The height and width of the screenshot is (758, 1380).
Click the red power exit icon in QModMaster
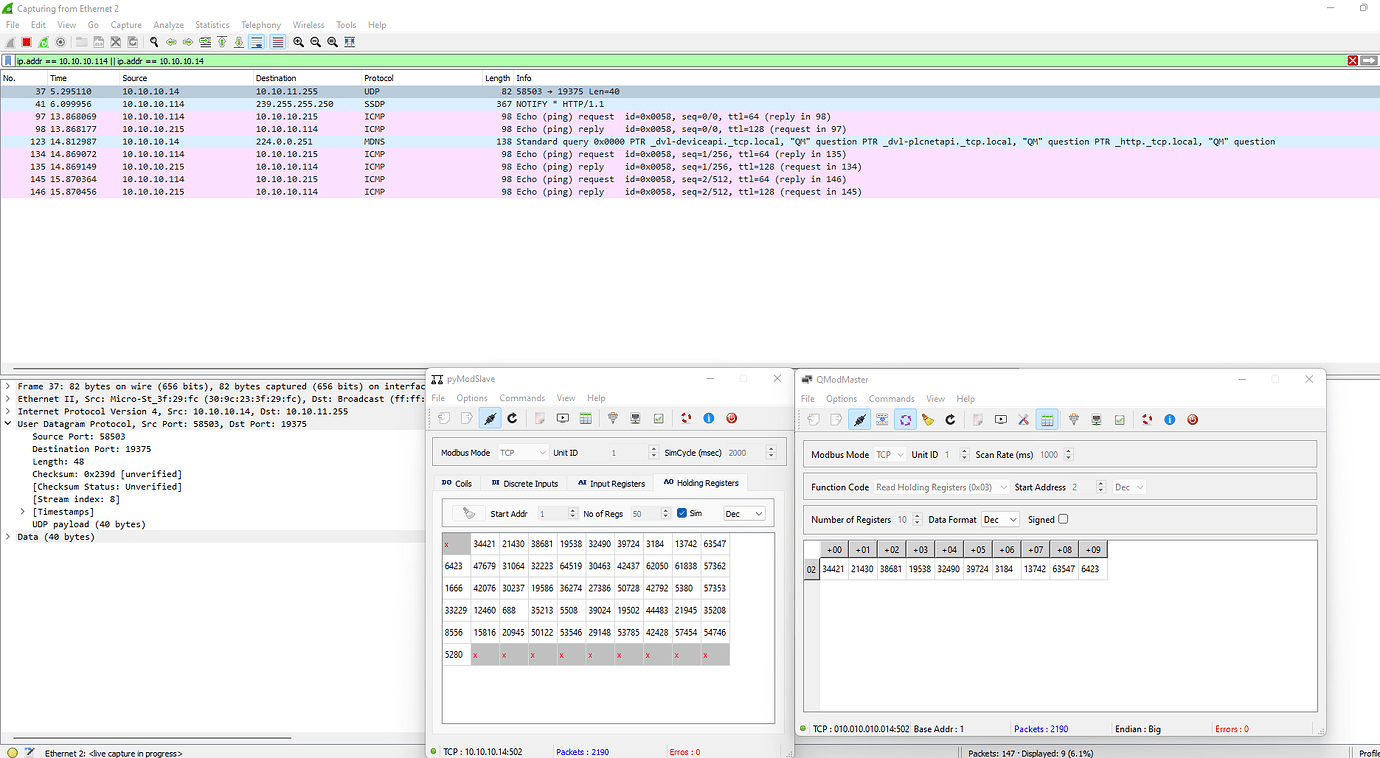click(x=1192, y=419)
